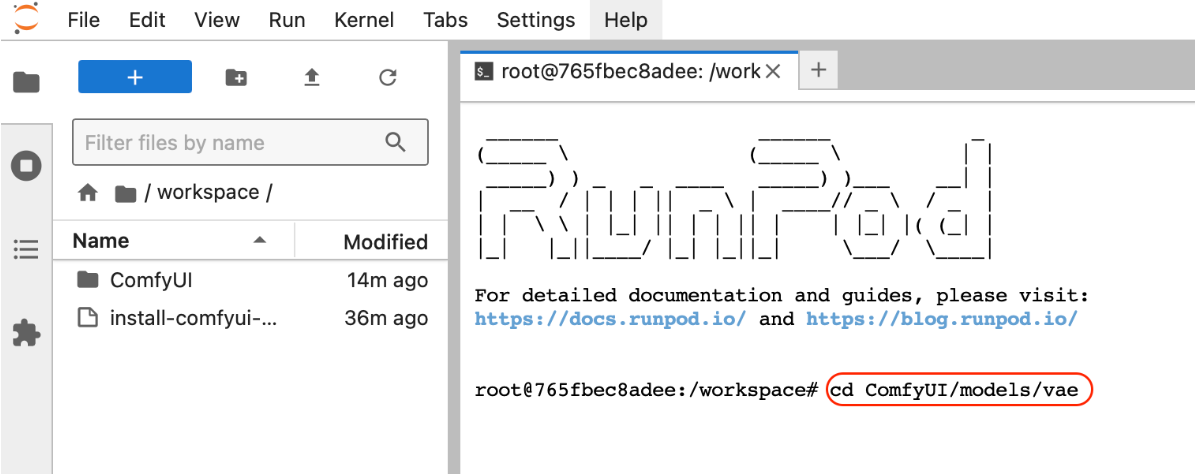This screenshot has width=1195, height=474.
Task: Add a new tab with plus button
Action: (818, 70)
